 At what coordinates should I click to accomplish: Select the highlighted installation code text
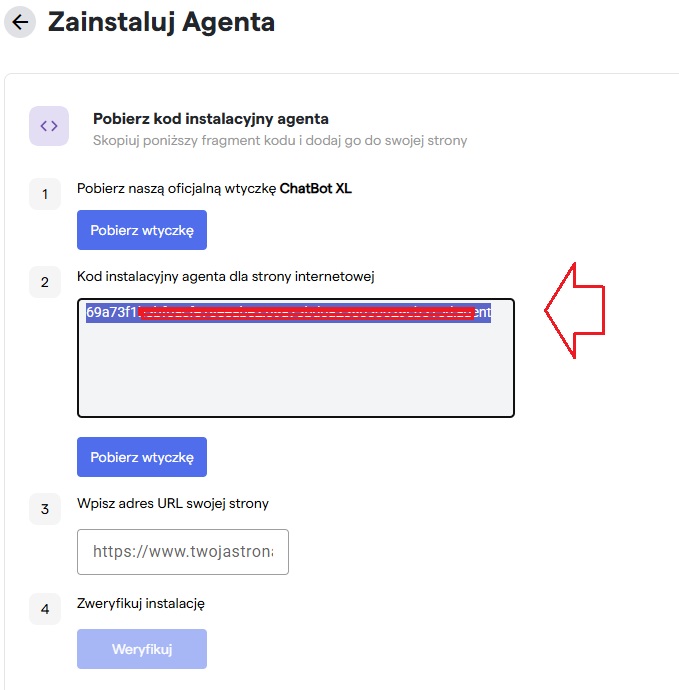coord(288,312)
